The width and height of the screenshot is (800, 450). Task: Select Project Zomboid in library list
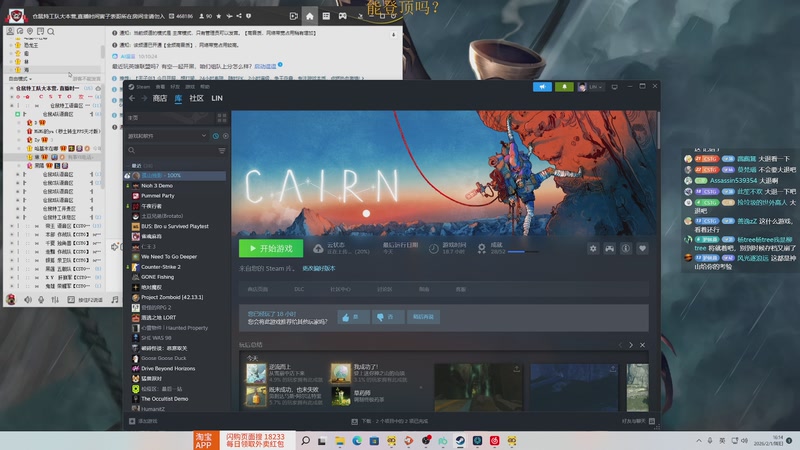click(x=172, y=297)
